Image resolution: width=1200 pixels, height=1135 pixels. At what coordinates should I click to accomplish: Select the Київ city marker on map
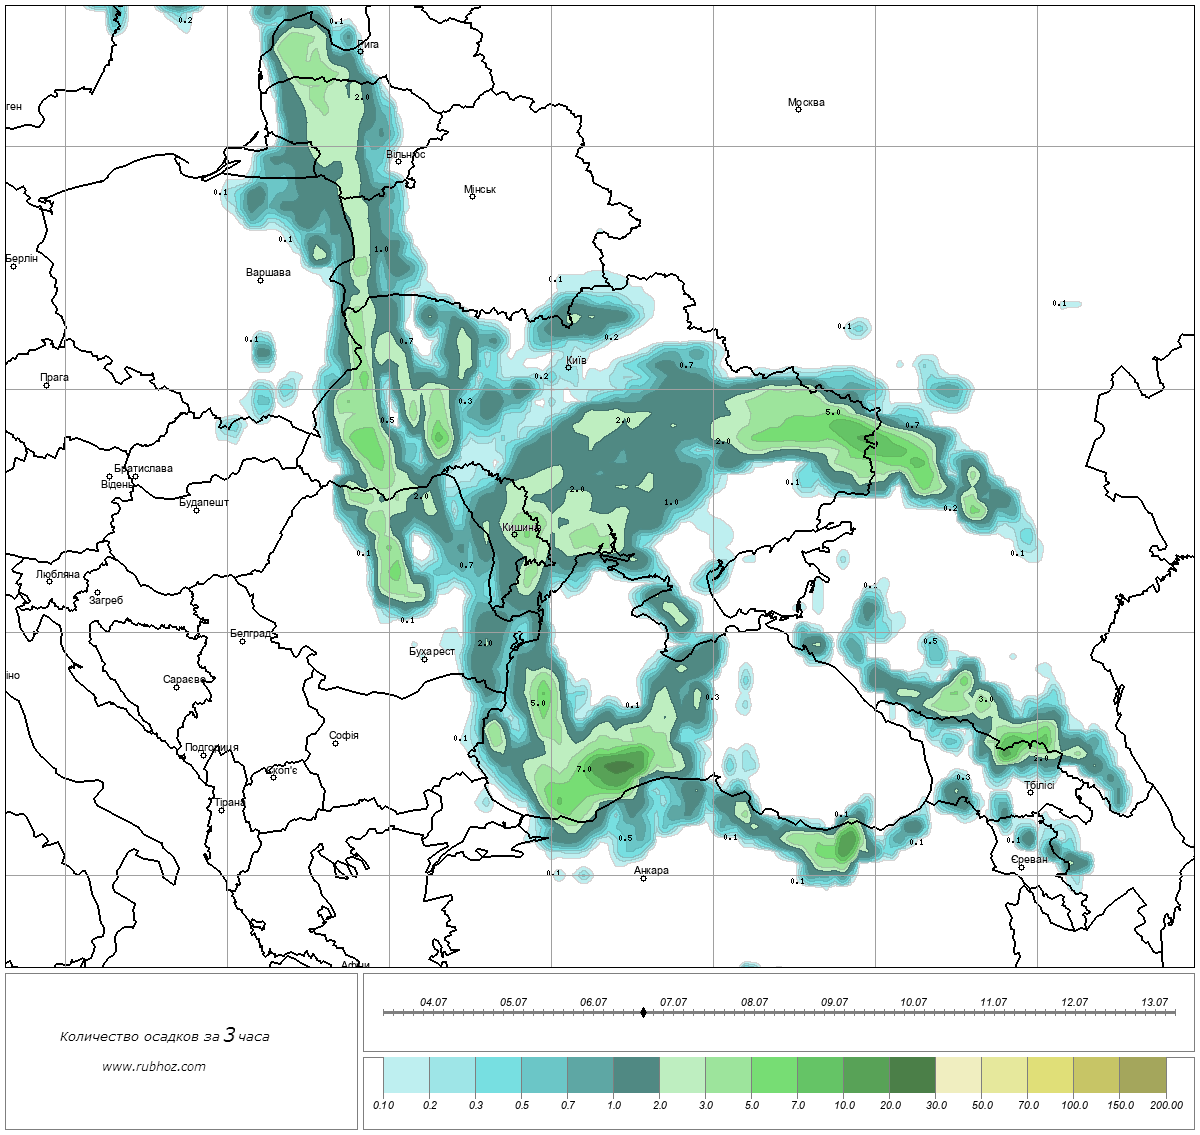(x=569, y=368)
